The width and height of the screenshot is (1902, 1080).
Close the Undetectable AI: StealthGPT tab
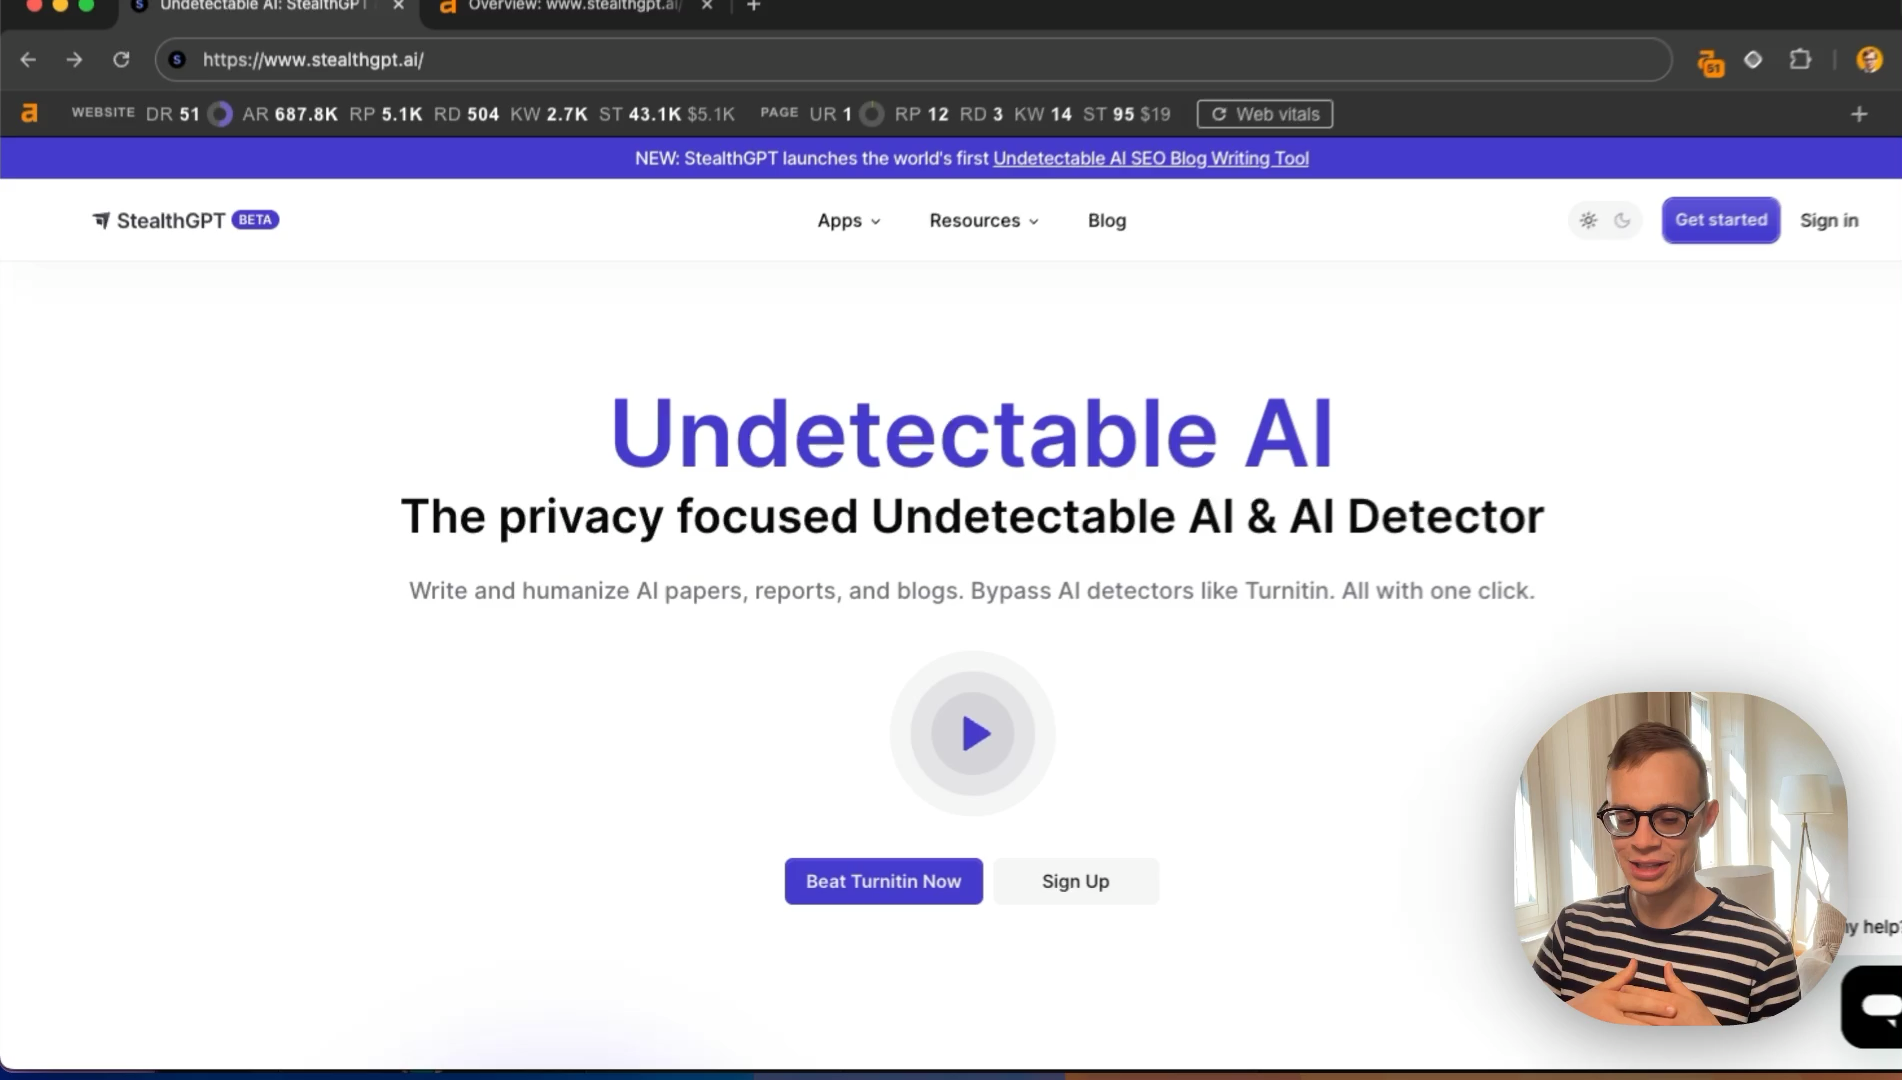(x=399, y=6)
